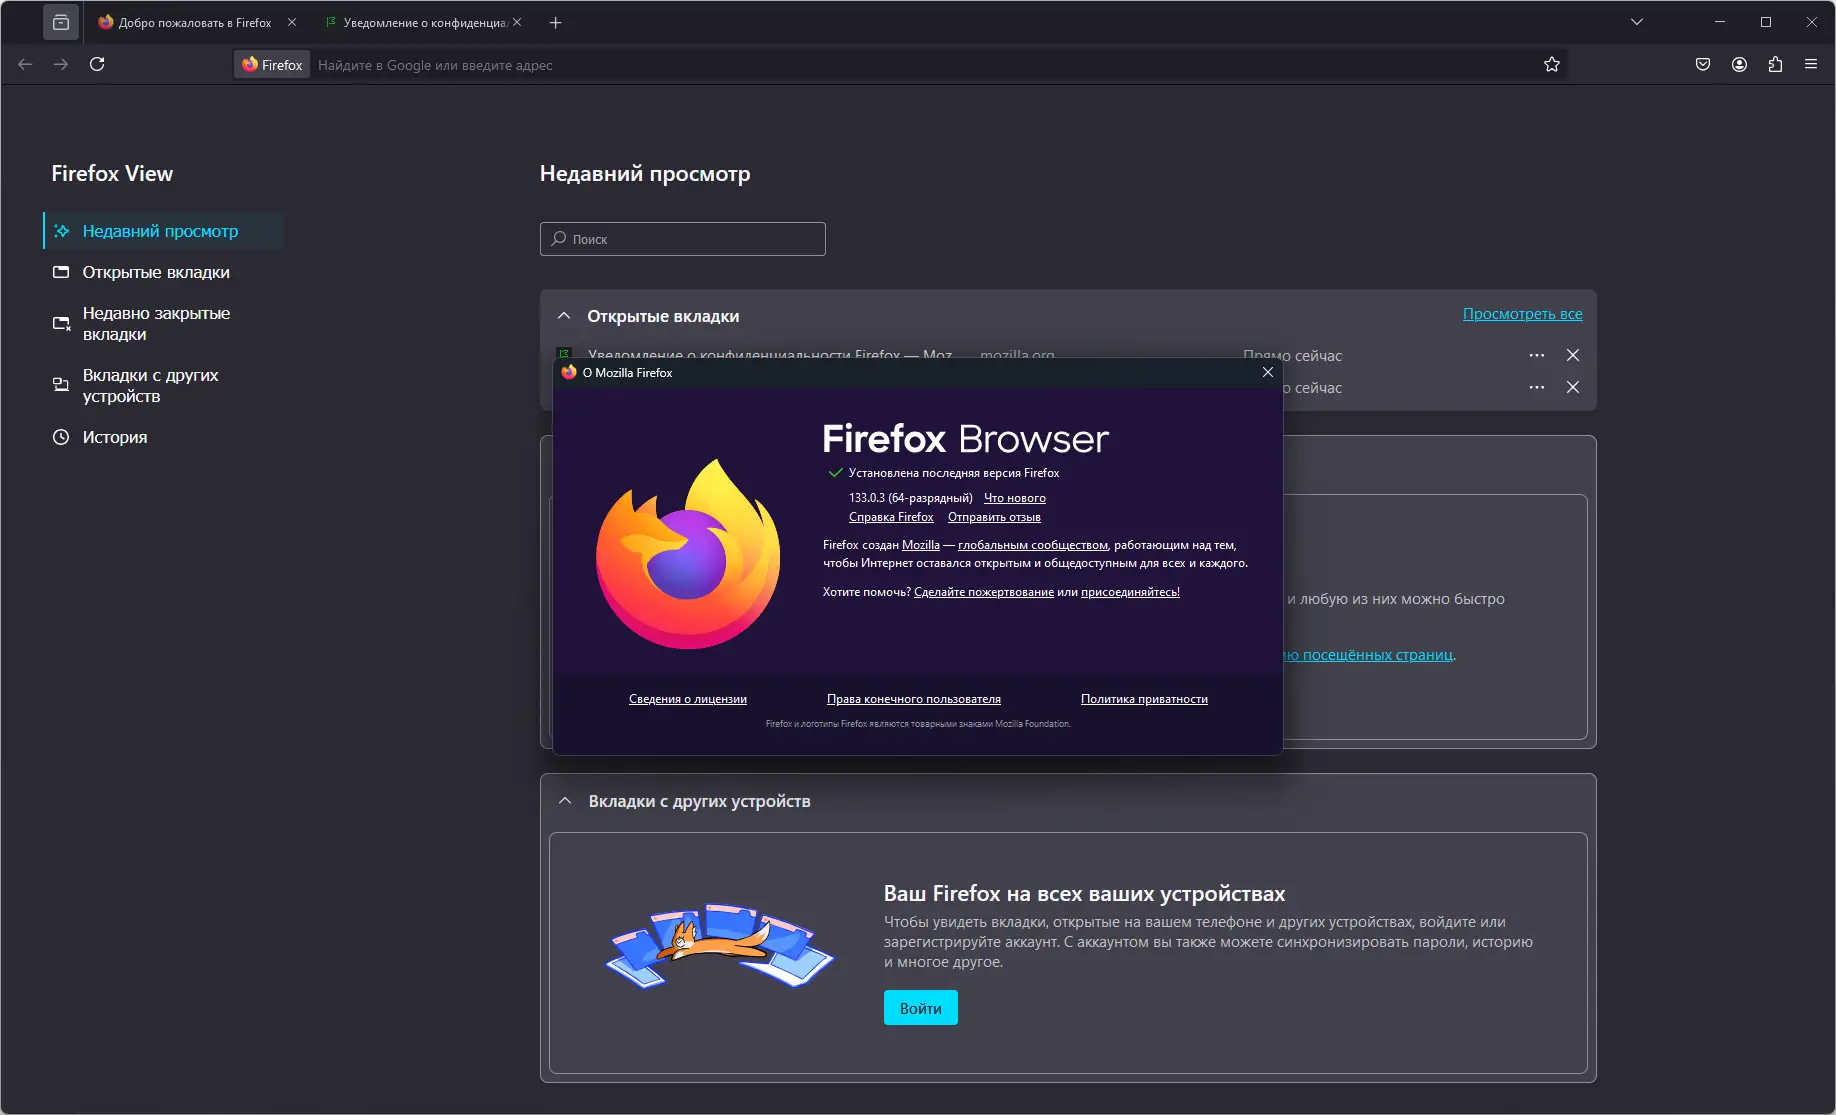This screenshot has width=1836, height=1115.
Task: Open the application hamburger menu
Action: pos(1811,64)
